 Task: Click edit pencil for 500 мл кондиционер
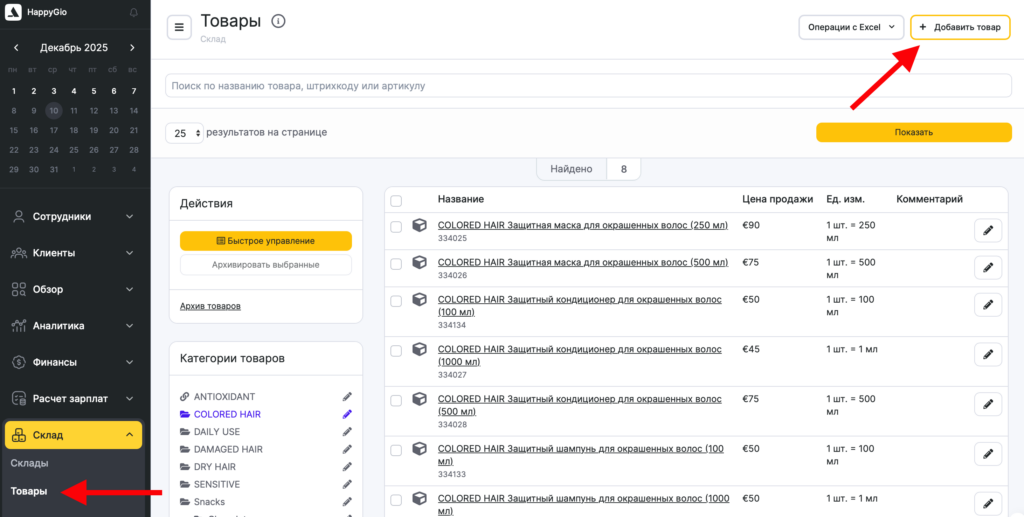987,404
